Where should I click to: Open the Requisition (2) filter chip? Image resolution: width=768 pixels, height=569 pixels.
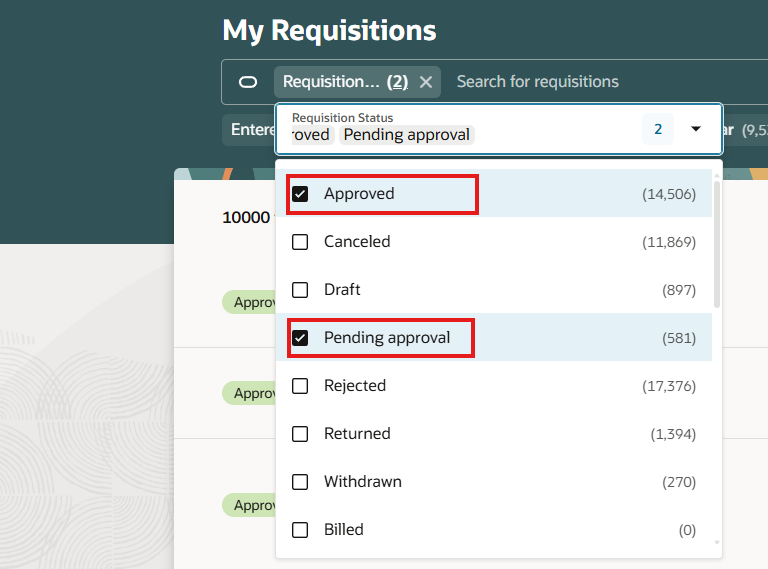point(345,82)
